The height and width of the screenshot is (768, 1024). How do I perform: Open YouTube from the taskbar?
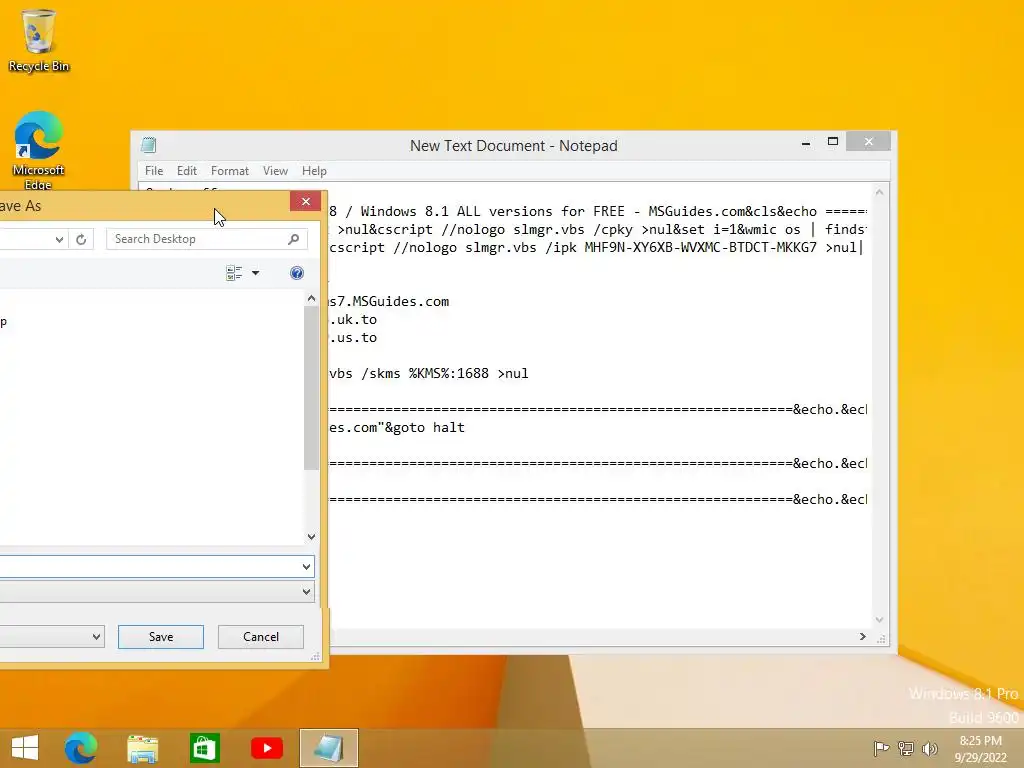(x=266, y=748)
